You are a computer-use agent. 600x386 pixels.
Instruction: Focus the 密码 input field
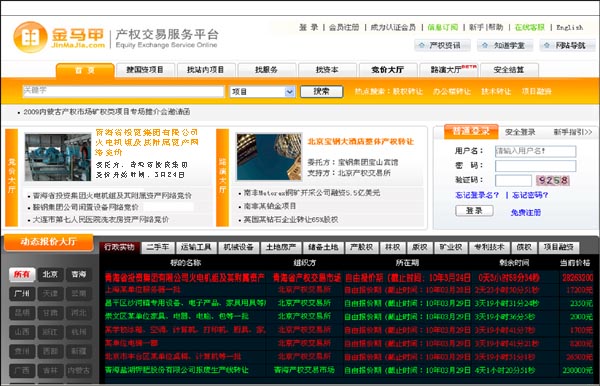[x=535, y=166]
